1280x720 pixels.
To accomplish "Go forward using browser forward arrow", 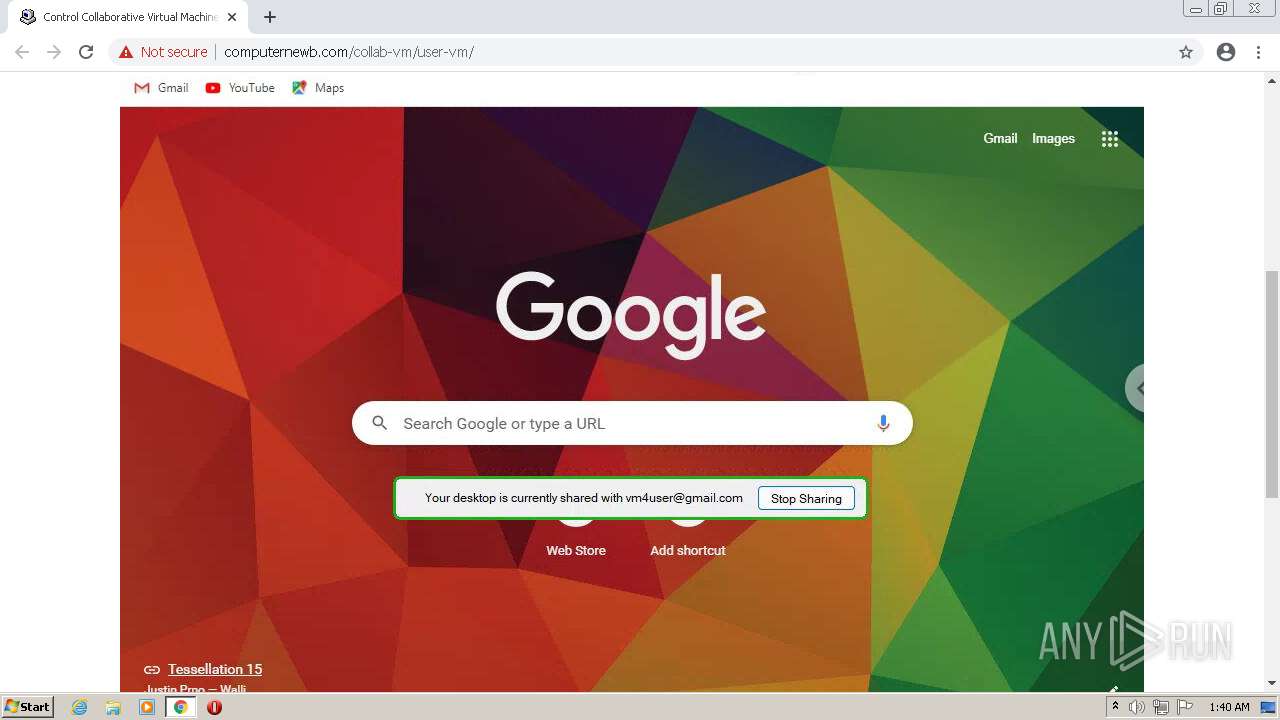I will [54, 52].
